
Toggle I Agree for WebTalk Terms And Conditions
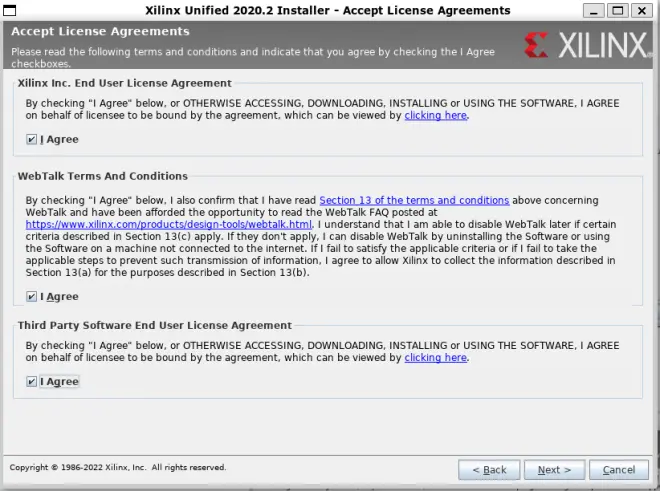[x=32, y=296]
